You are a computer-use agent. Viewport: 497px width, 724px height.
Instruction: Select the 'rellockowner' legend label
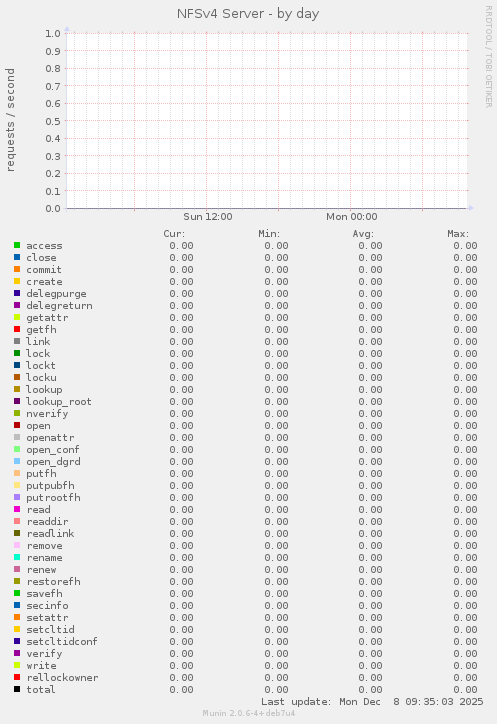click(62, 677)
